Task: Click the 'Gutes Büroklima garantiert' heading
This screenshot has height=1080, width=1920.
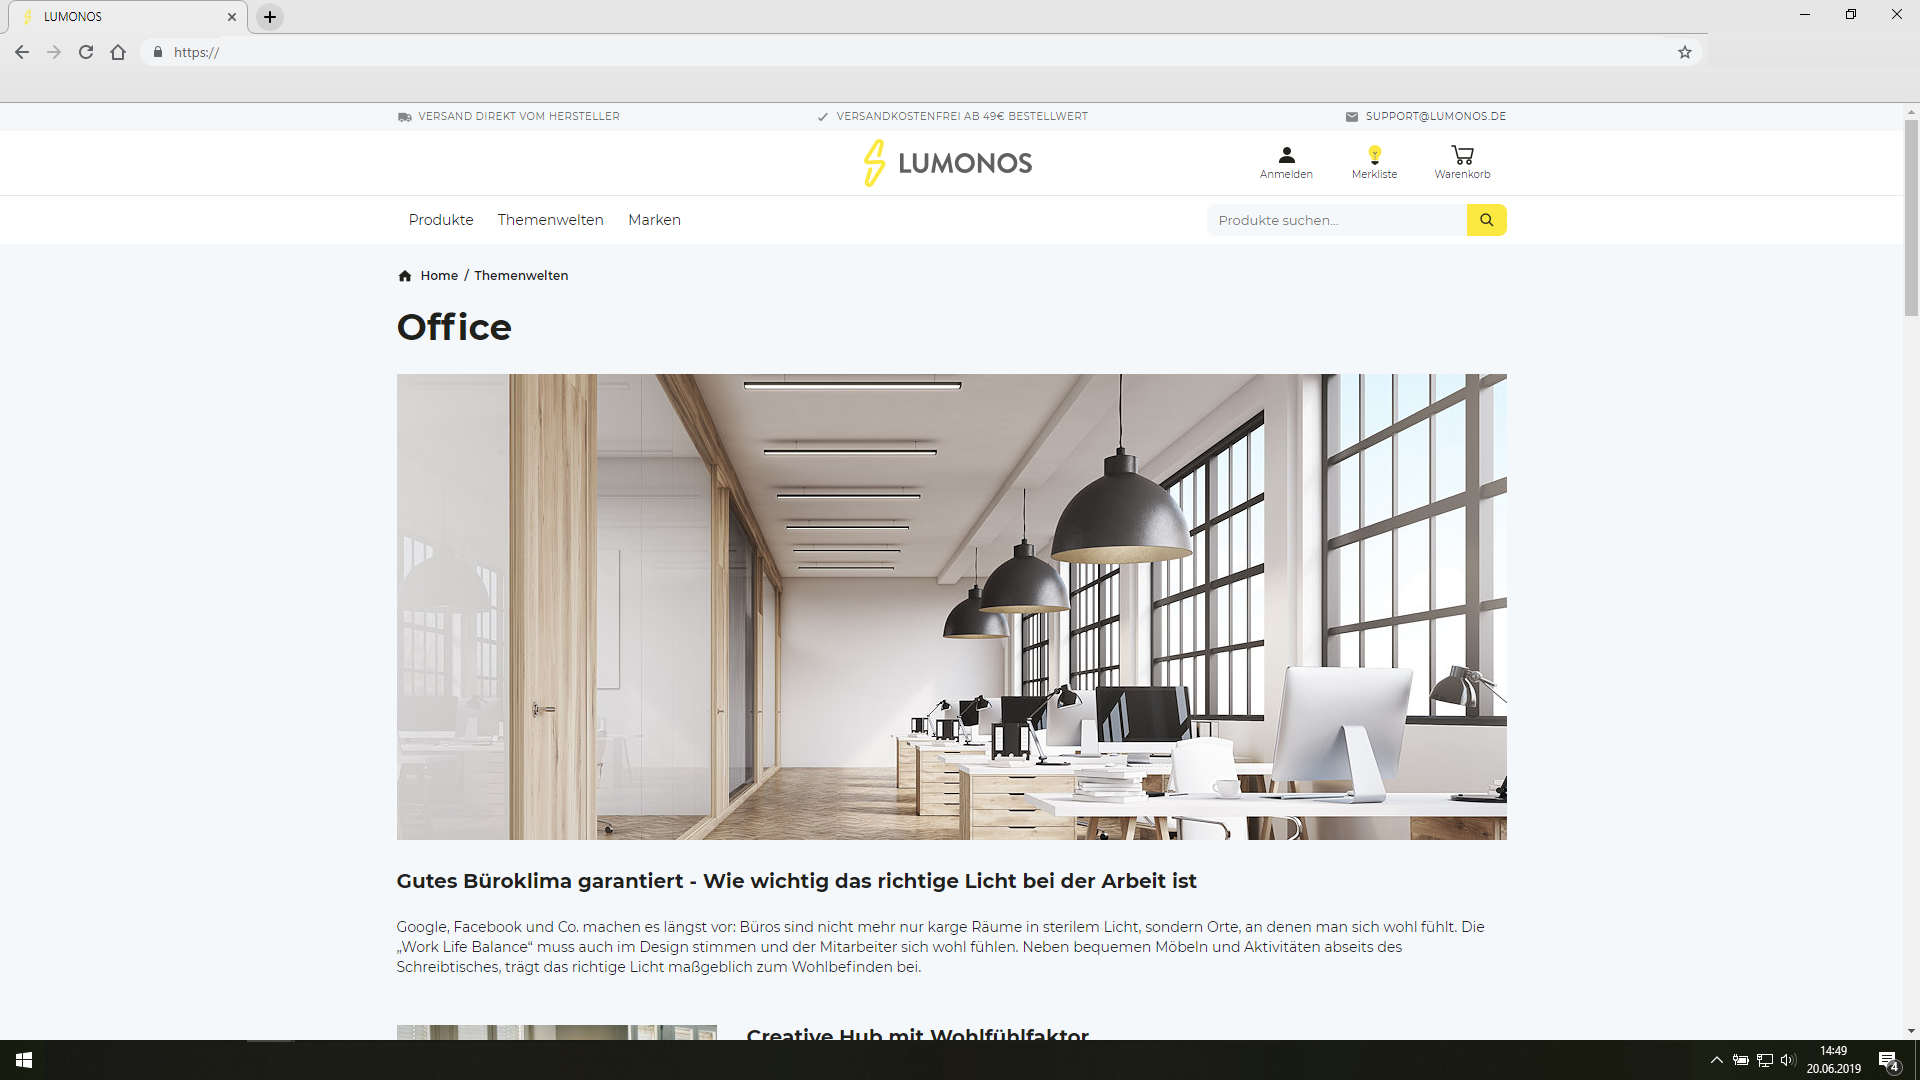Action: coord(796,881)
